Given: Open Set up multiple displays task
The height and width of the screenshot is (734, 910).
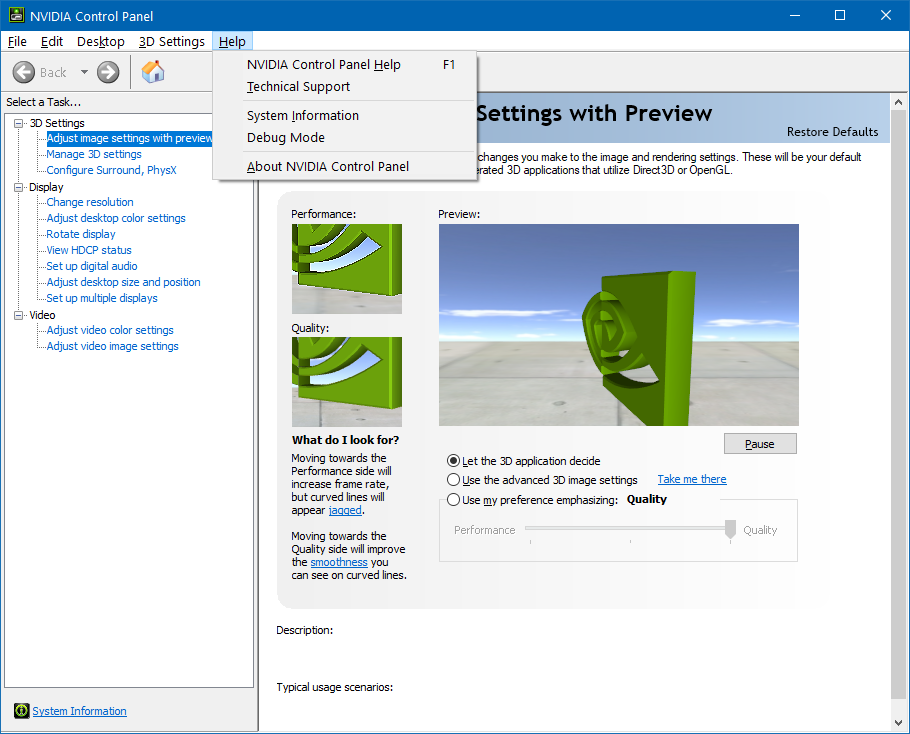Looking at the screenshot, I should coord(102,298).
